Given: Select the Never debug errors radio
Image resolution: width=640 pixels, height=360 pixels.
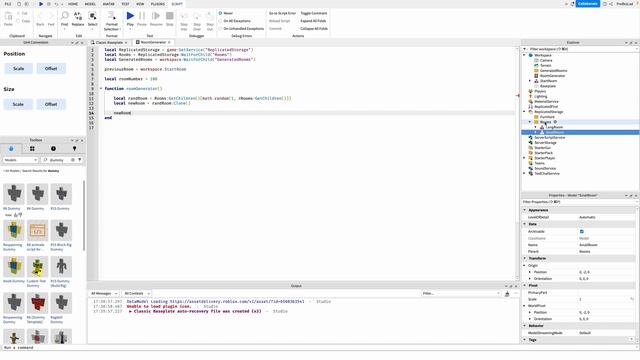Looking at the screenshot, I should point(220,13).
